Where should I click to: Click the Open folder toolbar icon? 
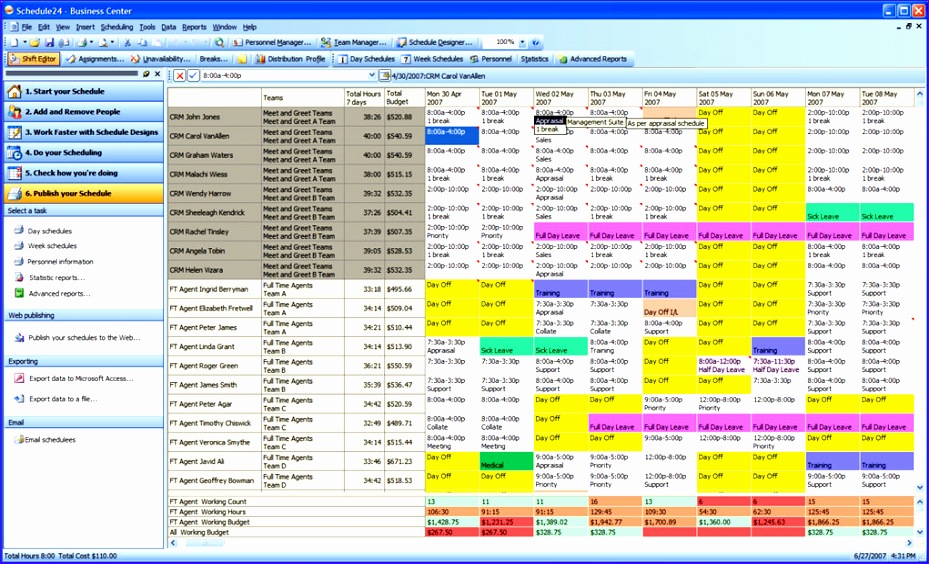[35, 43]
